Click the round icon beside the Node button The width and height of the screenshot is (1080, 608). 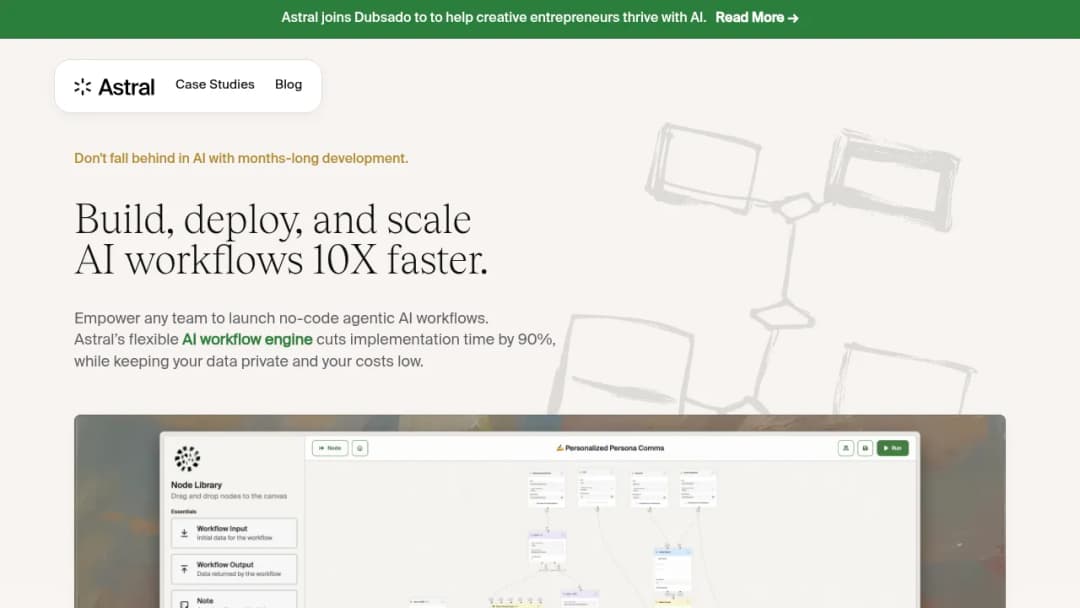tap(360, 448)
